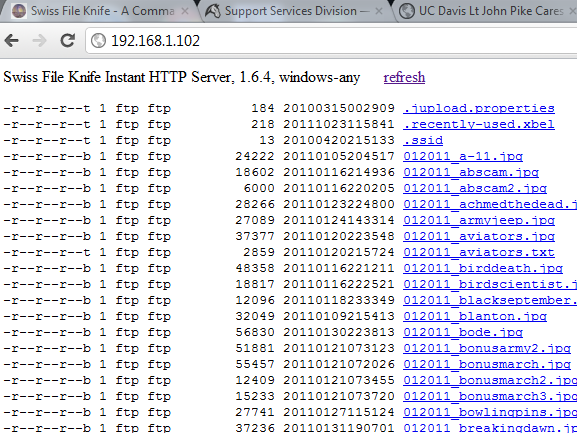Open the .recently-used.xbel file link

pyautogui.click(x=479, y=124)
